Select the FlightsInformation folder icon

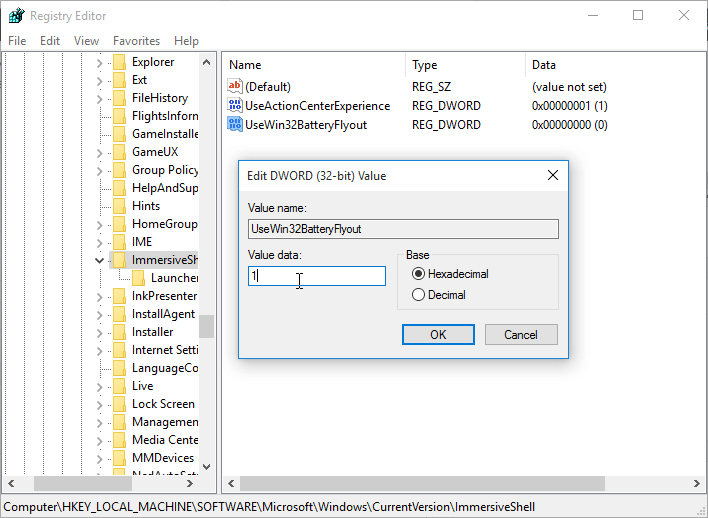[x=120, y=117]
